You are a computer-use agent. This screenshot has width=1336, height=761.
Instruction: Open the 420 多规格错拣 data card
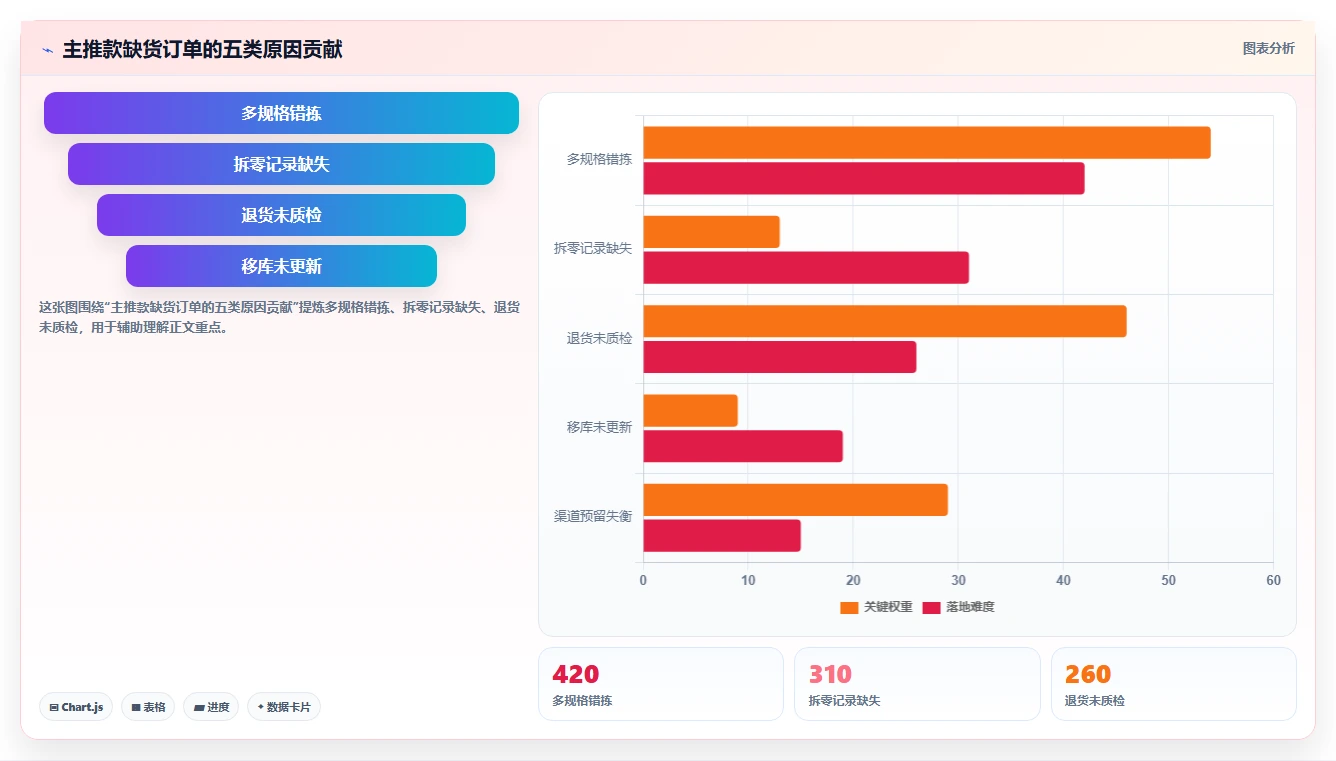click(661, 684)
